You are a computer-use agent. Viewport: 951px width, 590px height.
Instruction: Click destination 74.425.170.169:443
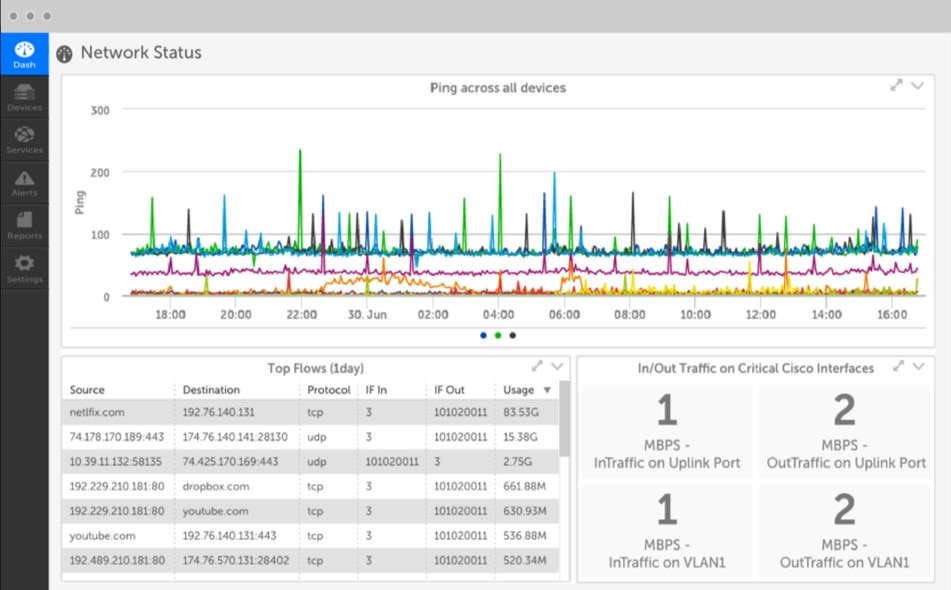(x=230, y=462)
